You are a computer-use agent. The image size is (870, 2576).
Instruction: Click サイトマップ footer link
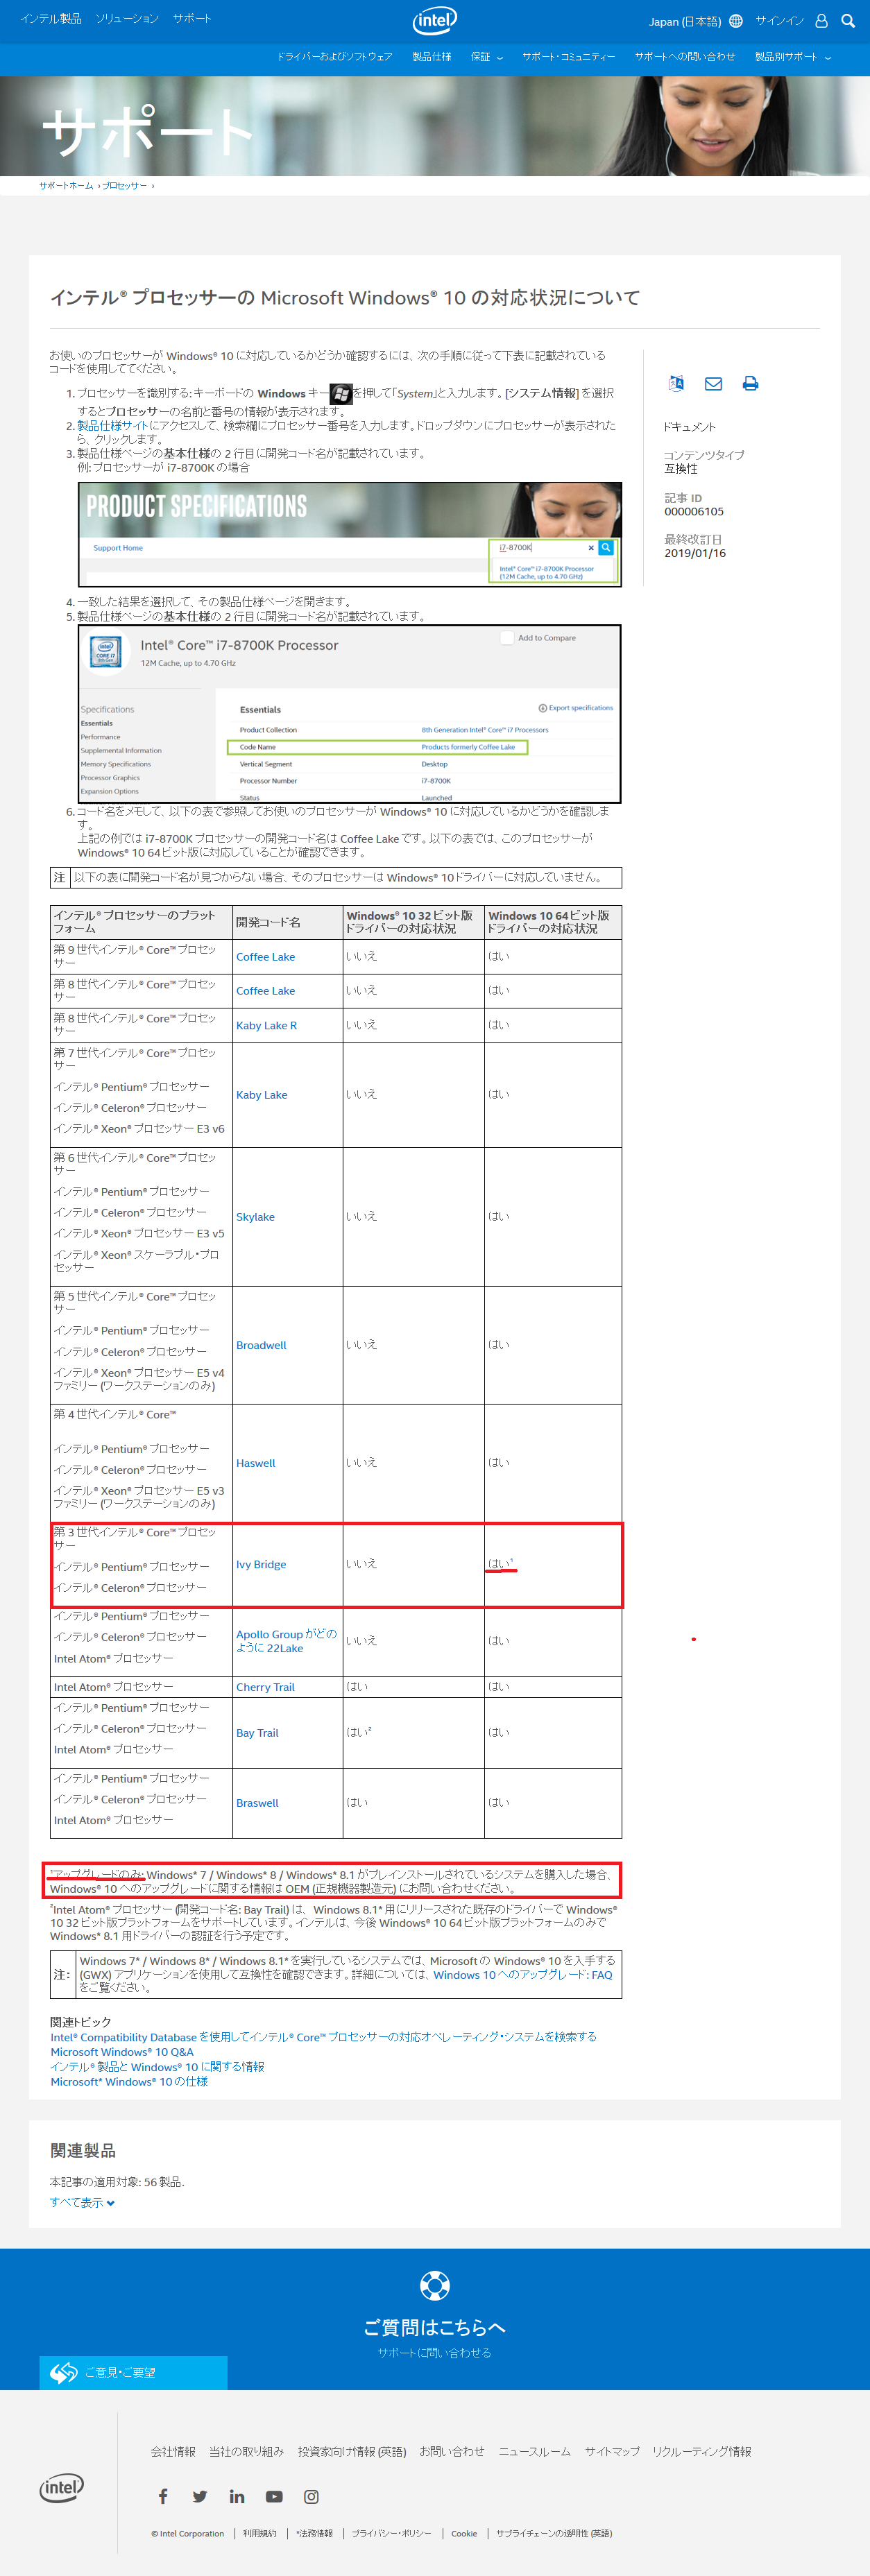pyautogui.click(x=612, y=2451)
